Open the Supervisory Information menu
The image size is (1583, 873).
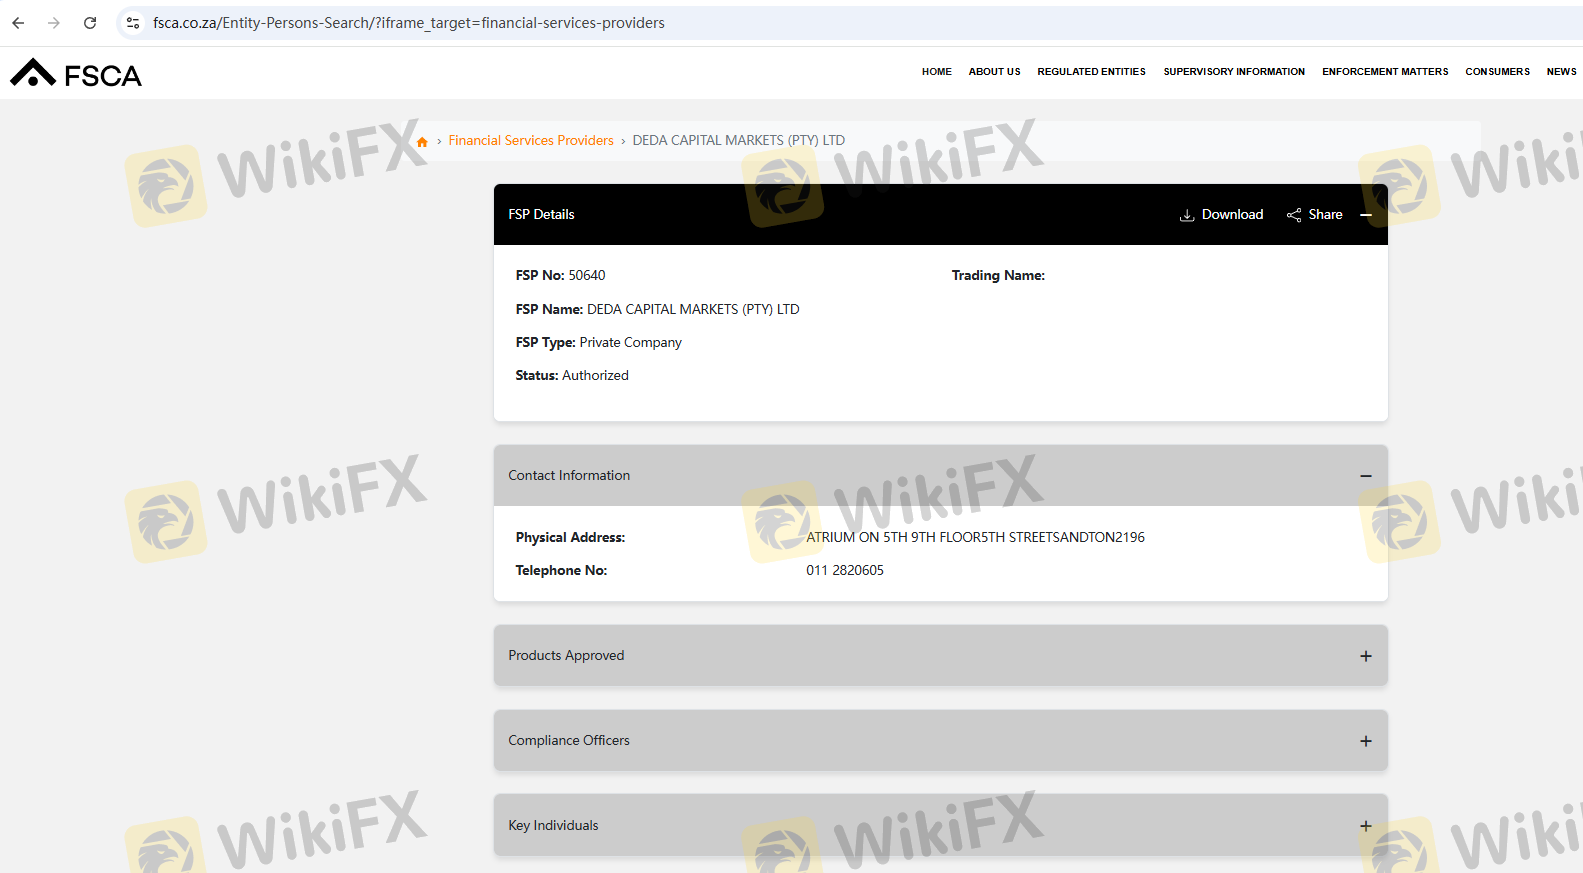point(1233,72)
